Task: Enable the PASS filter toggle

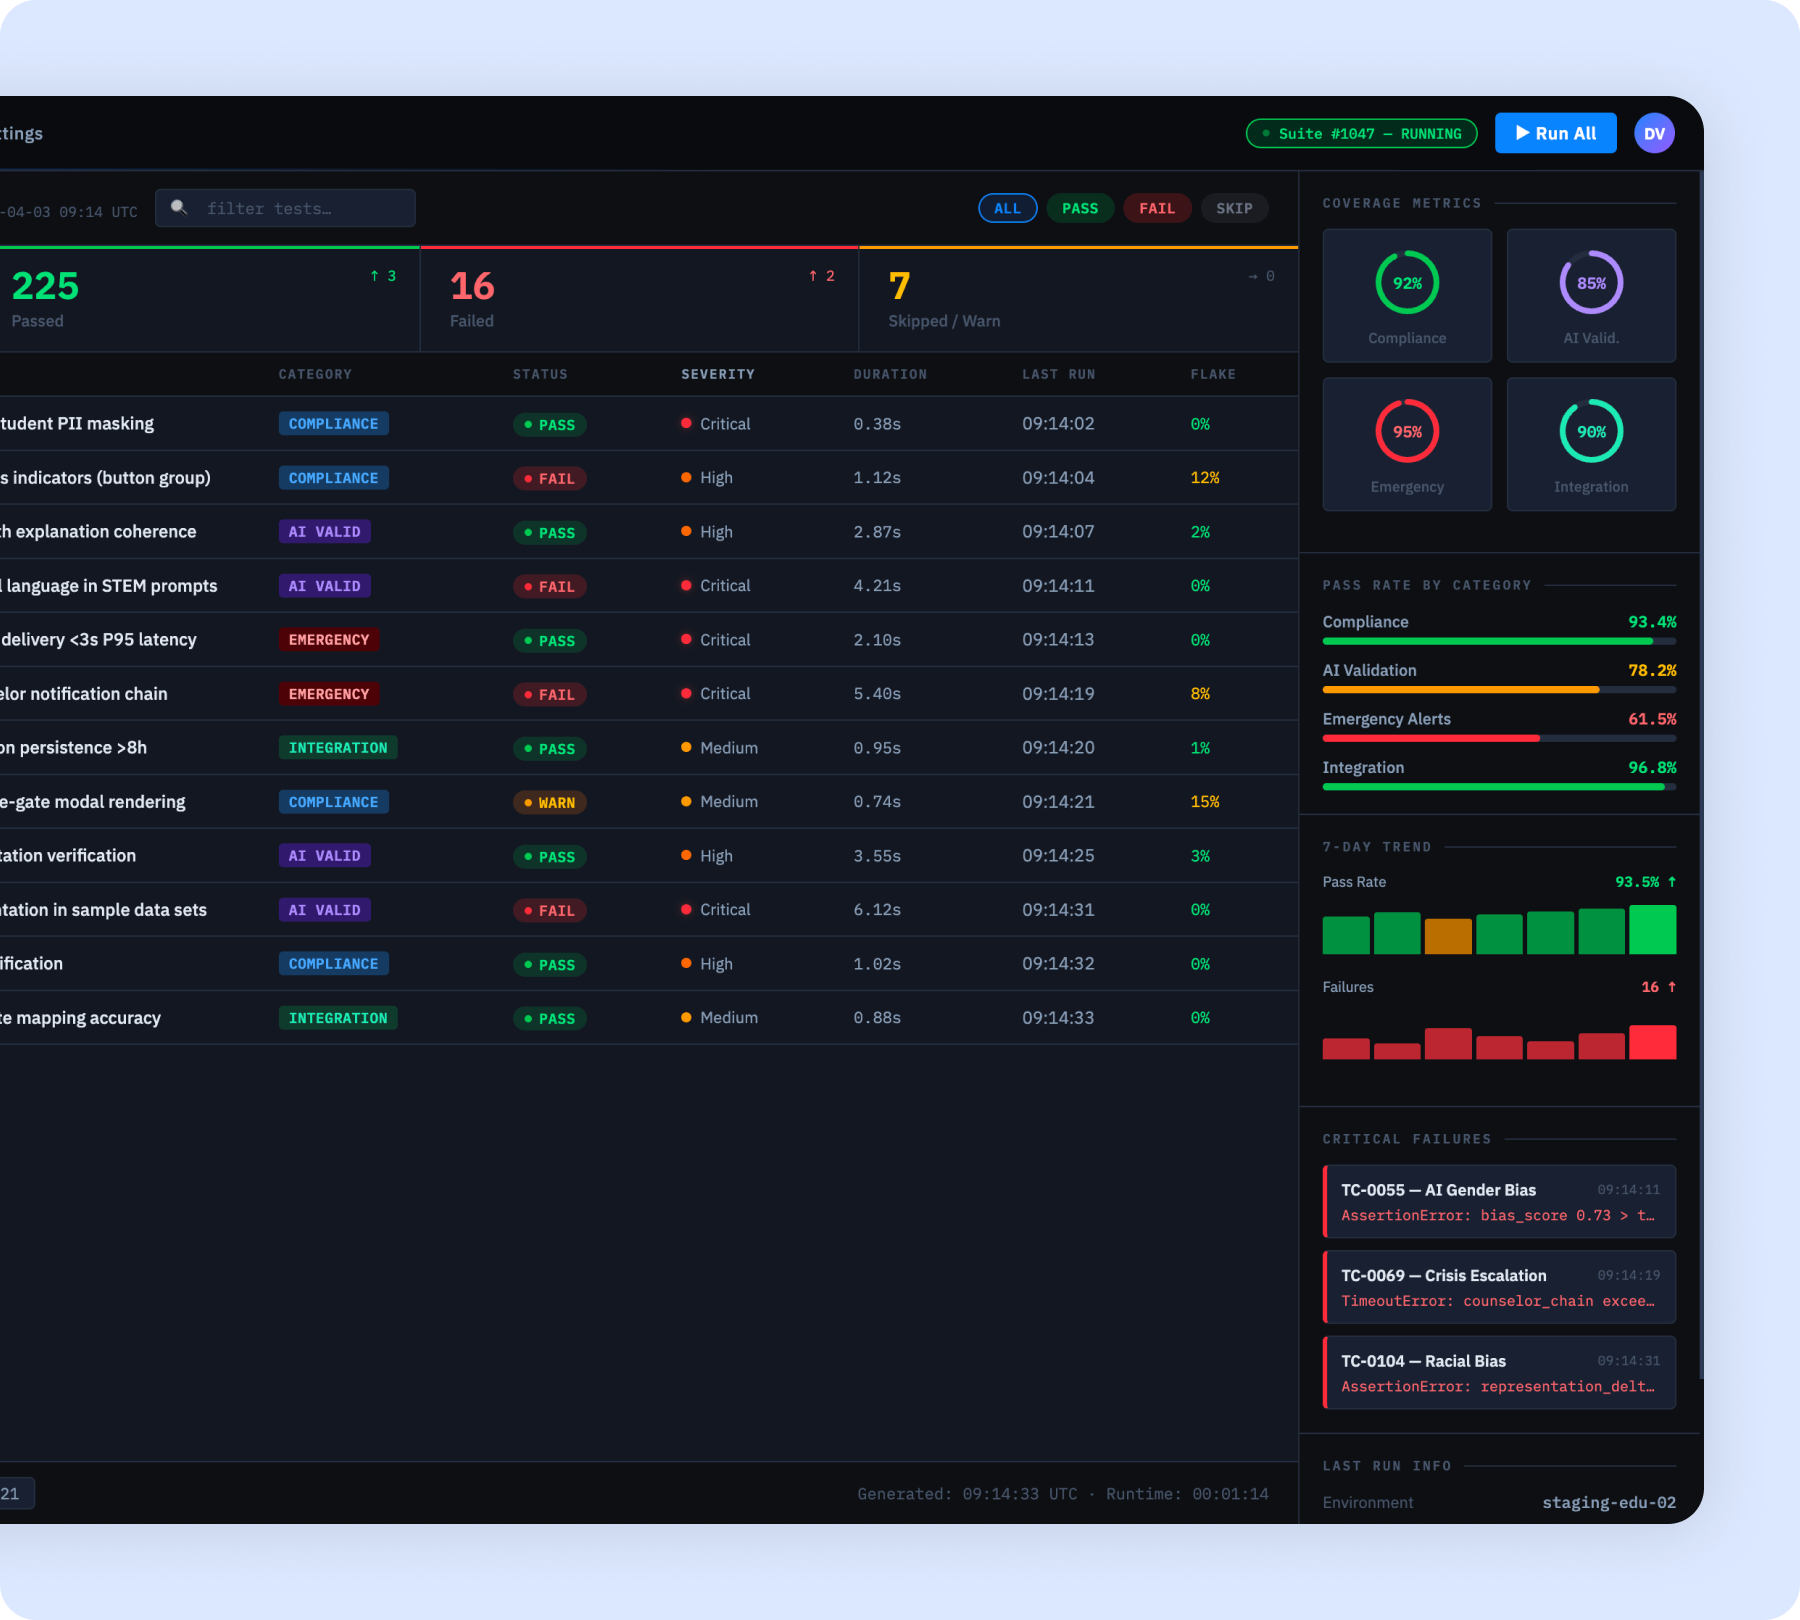Action: point(1079,208)
